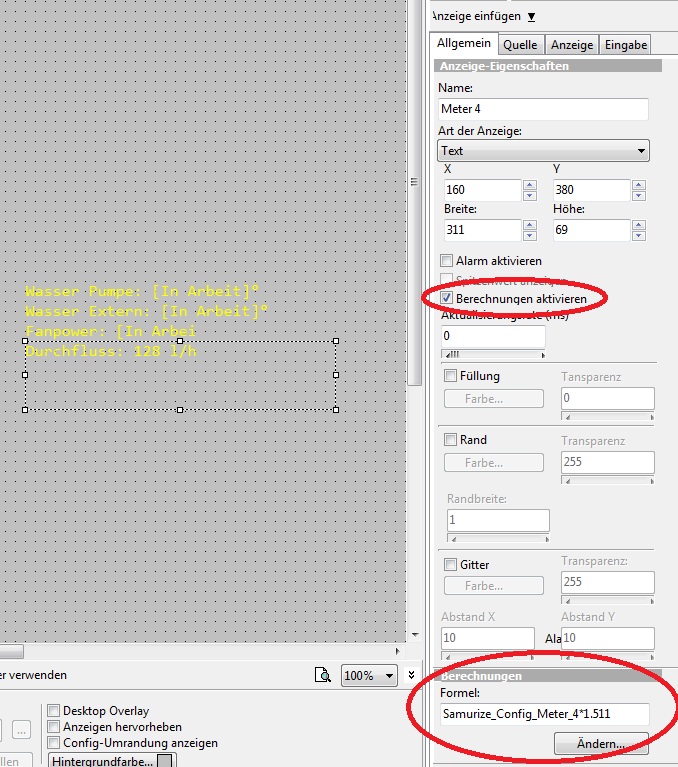Screen dimensions: 678x767
Task: Adjust the Füllung transparency slider
Action: [608, 417]
